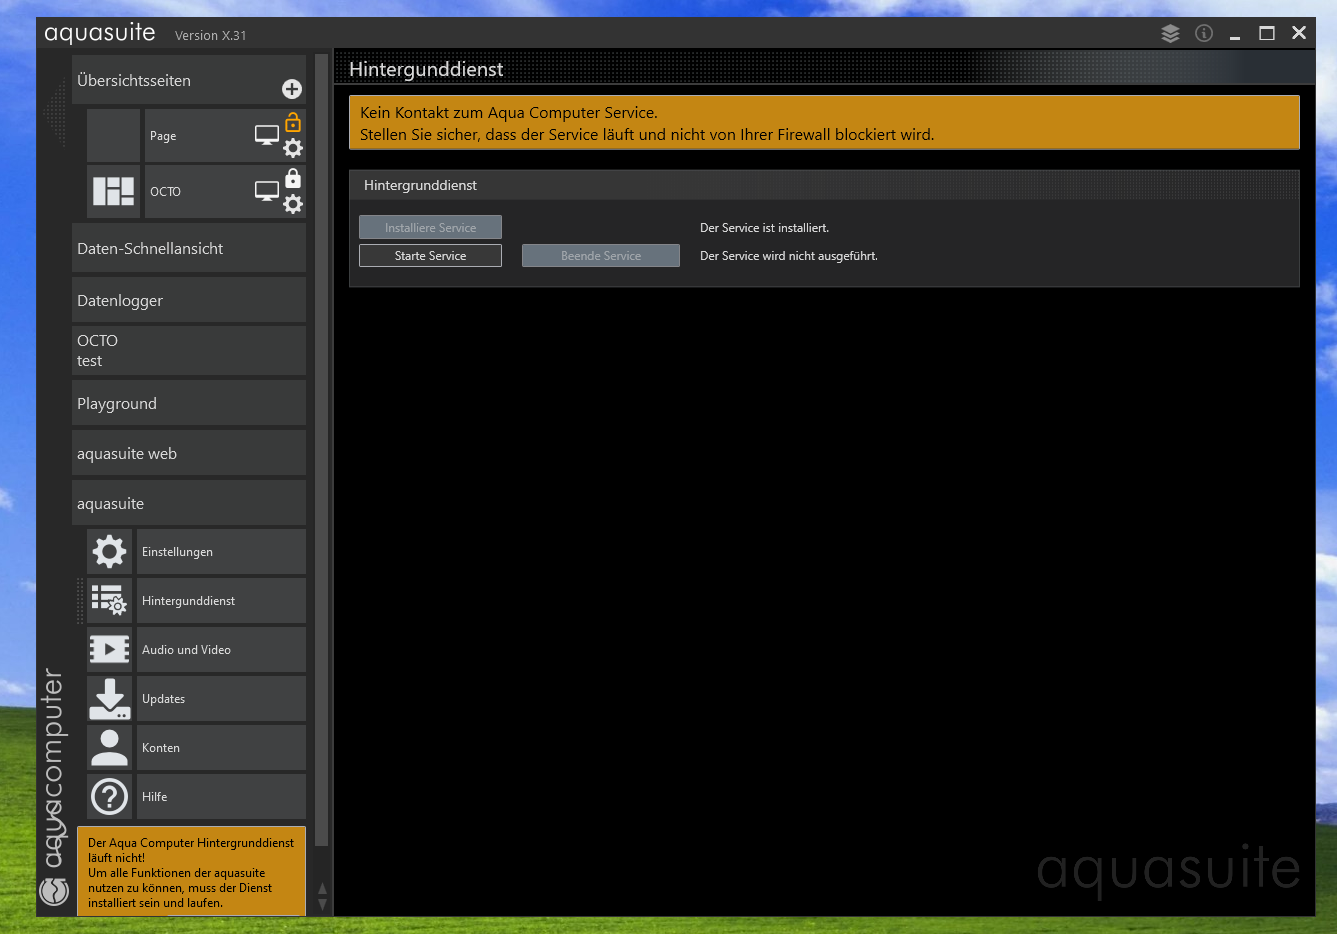Image resolution: width=1337 pixels, height=934 pixels.
Task: Expand the aquasuite web section
Action: tap(189, 453)
